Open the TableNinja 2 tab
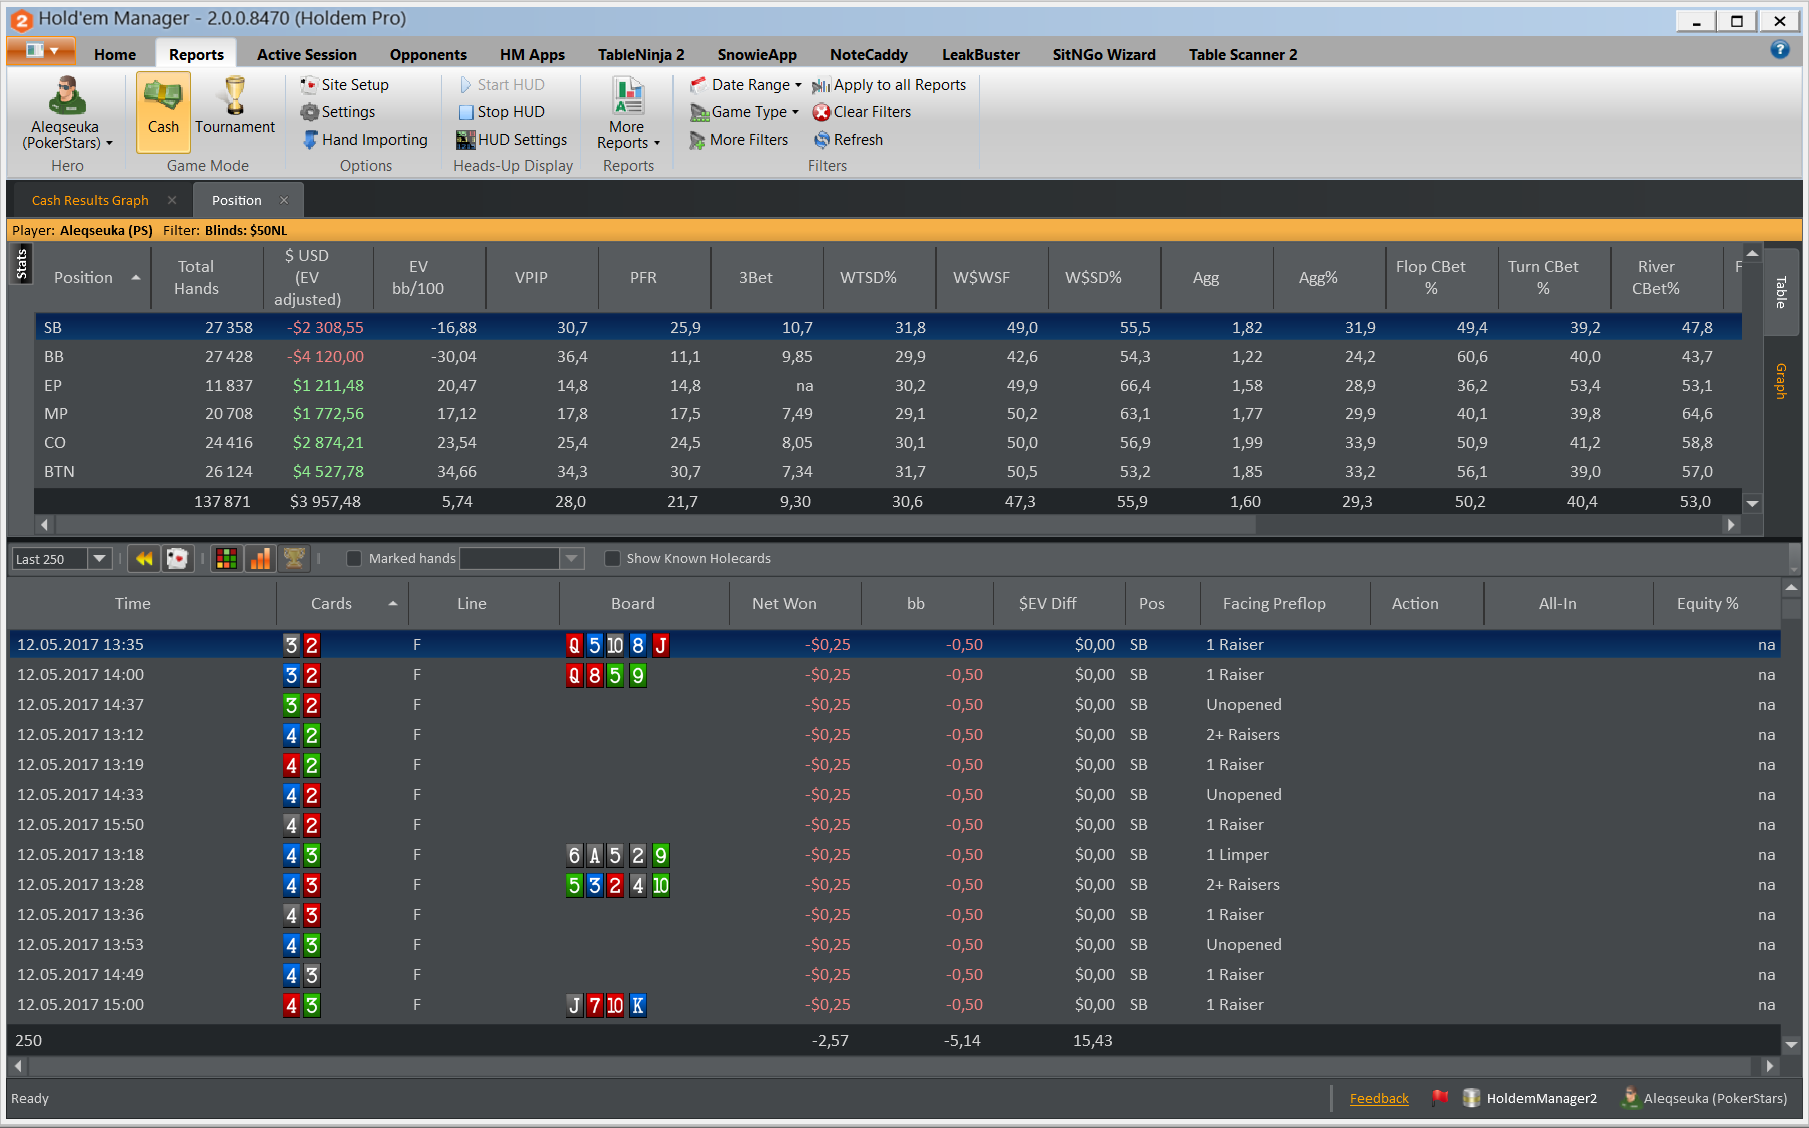This screenshot has height=1128, width=1809. point(641,55)
